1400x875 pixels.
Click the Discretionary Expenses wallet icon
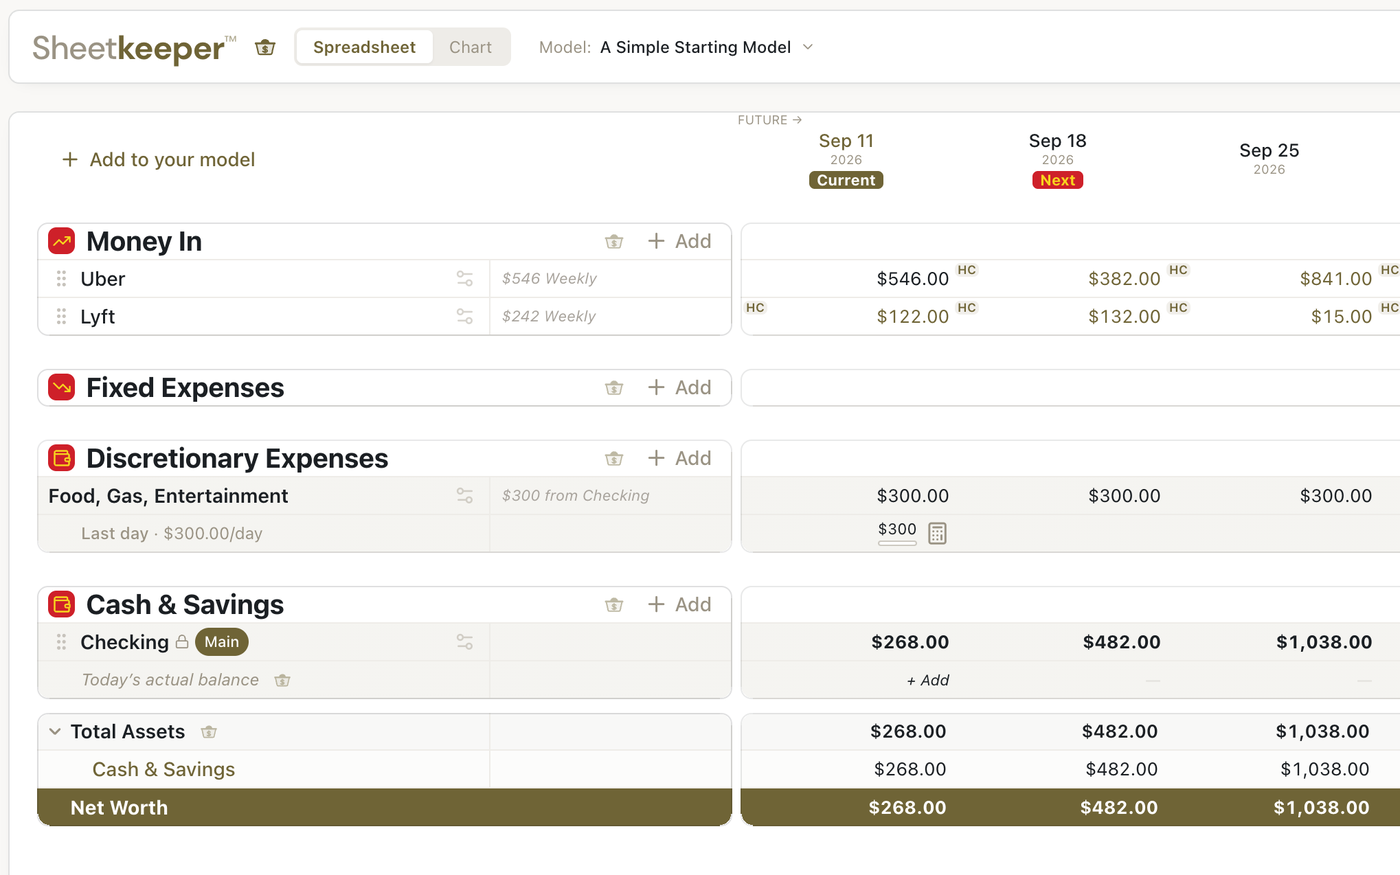click(x=62, y=458)
